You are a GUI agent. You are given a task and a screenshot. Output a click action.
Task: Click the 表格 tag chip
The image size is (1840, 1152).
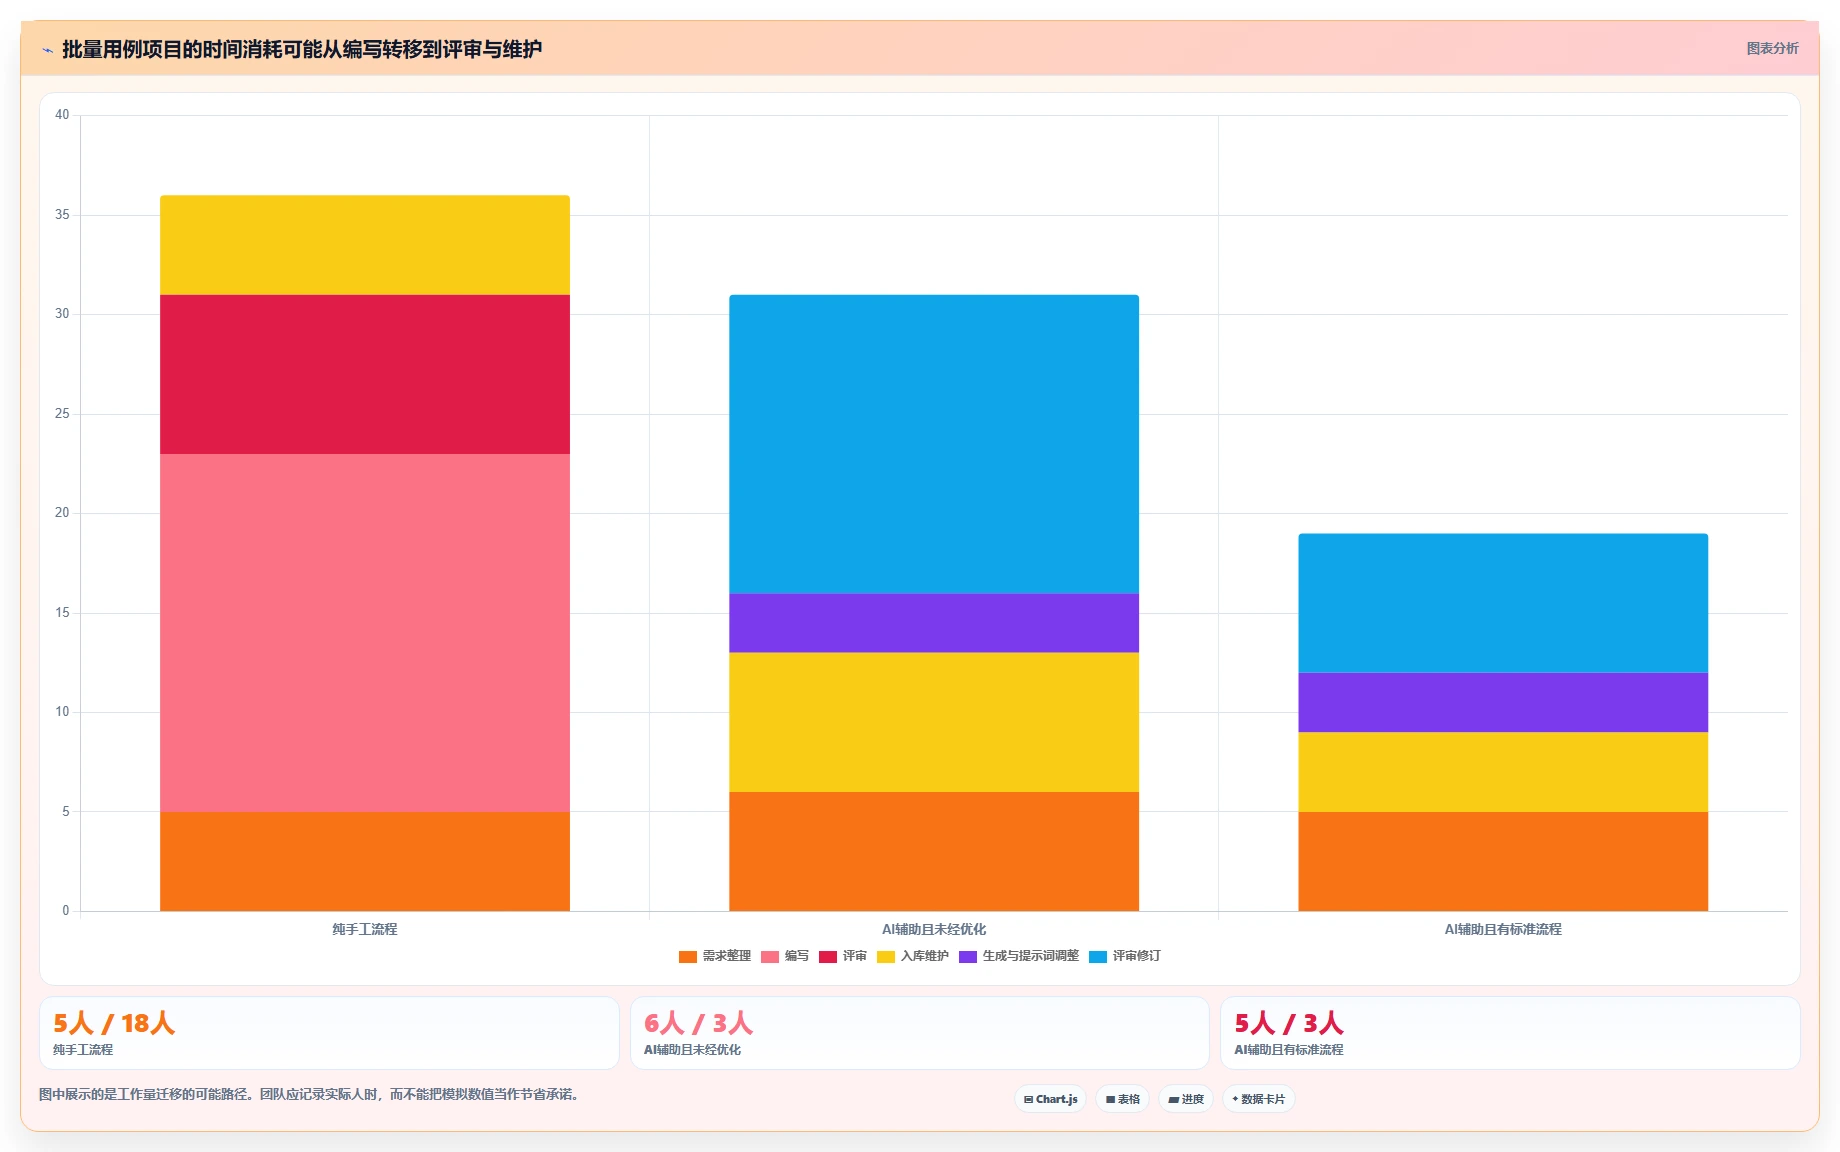(x=1122, y=1099)
